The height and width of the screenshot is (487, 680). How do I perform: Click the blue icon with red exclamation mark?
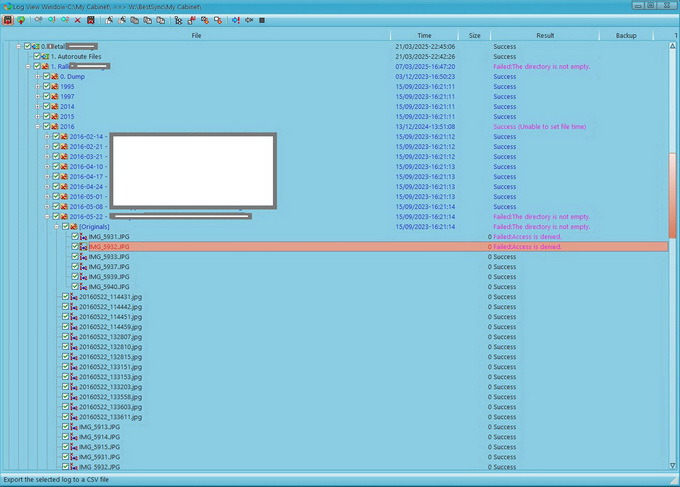(x=235, y=20)
